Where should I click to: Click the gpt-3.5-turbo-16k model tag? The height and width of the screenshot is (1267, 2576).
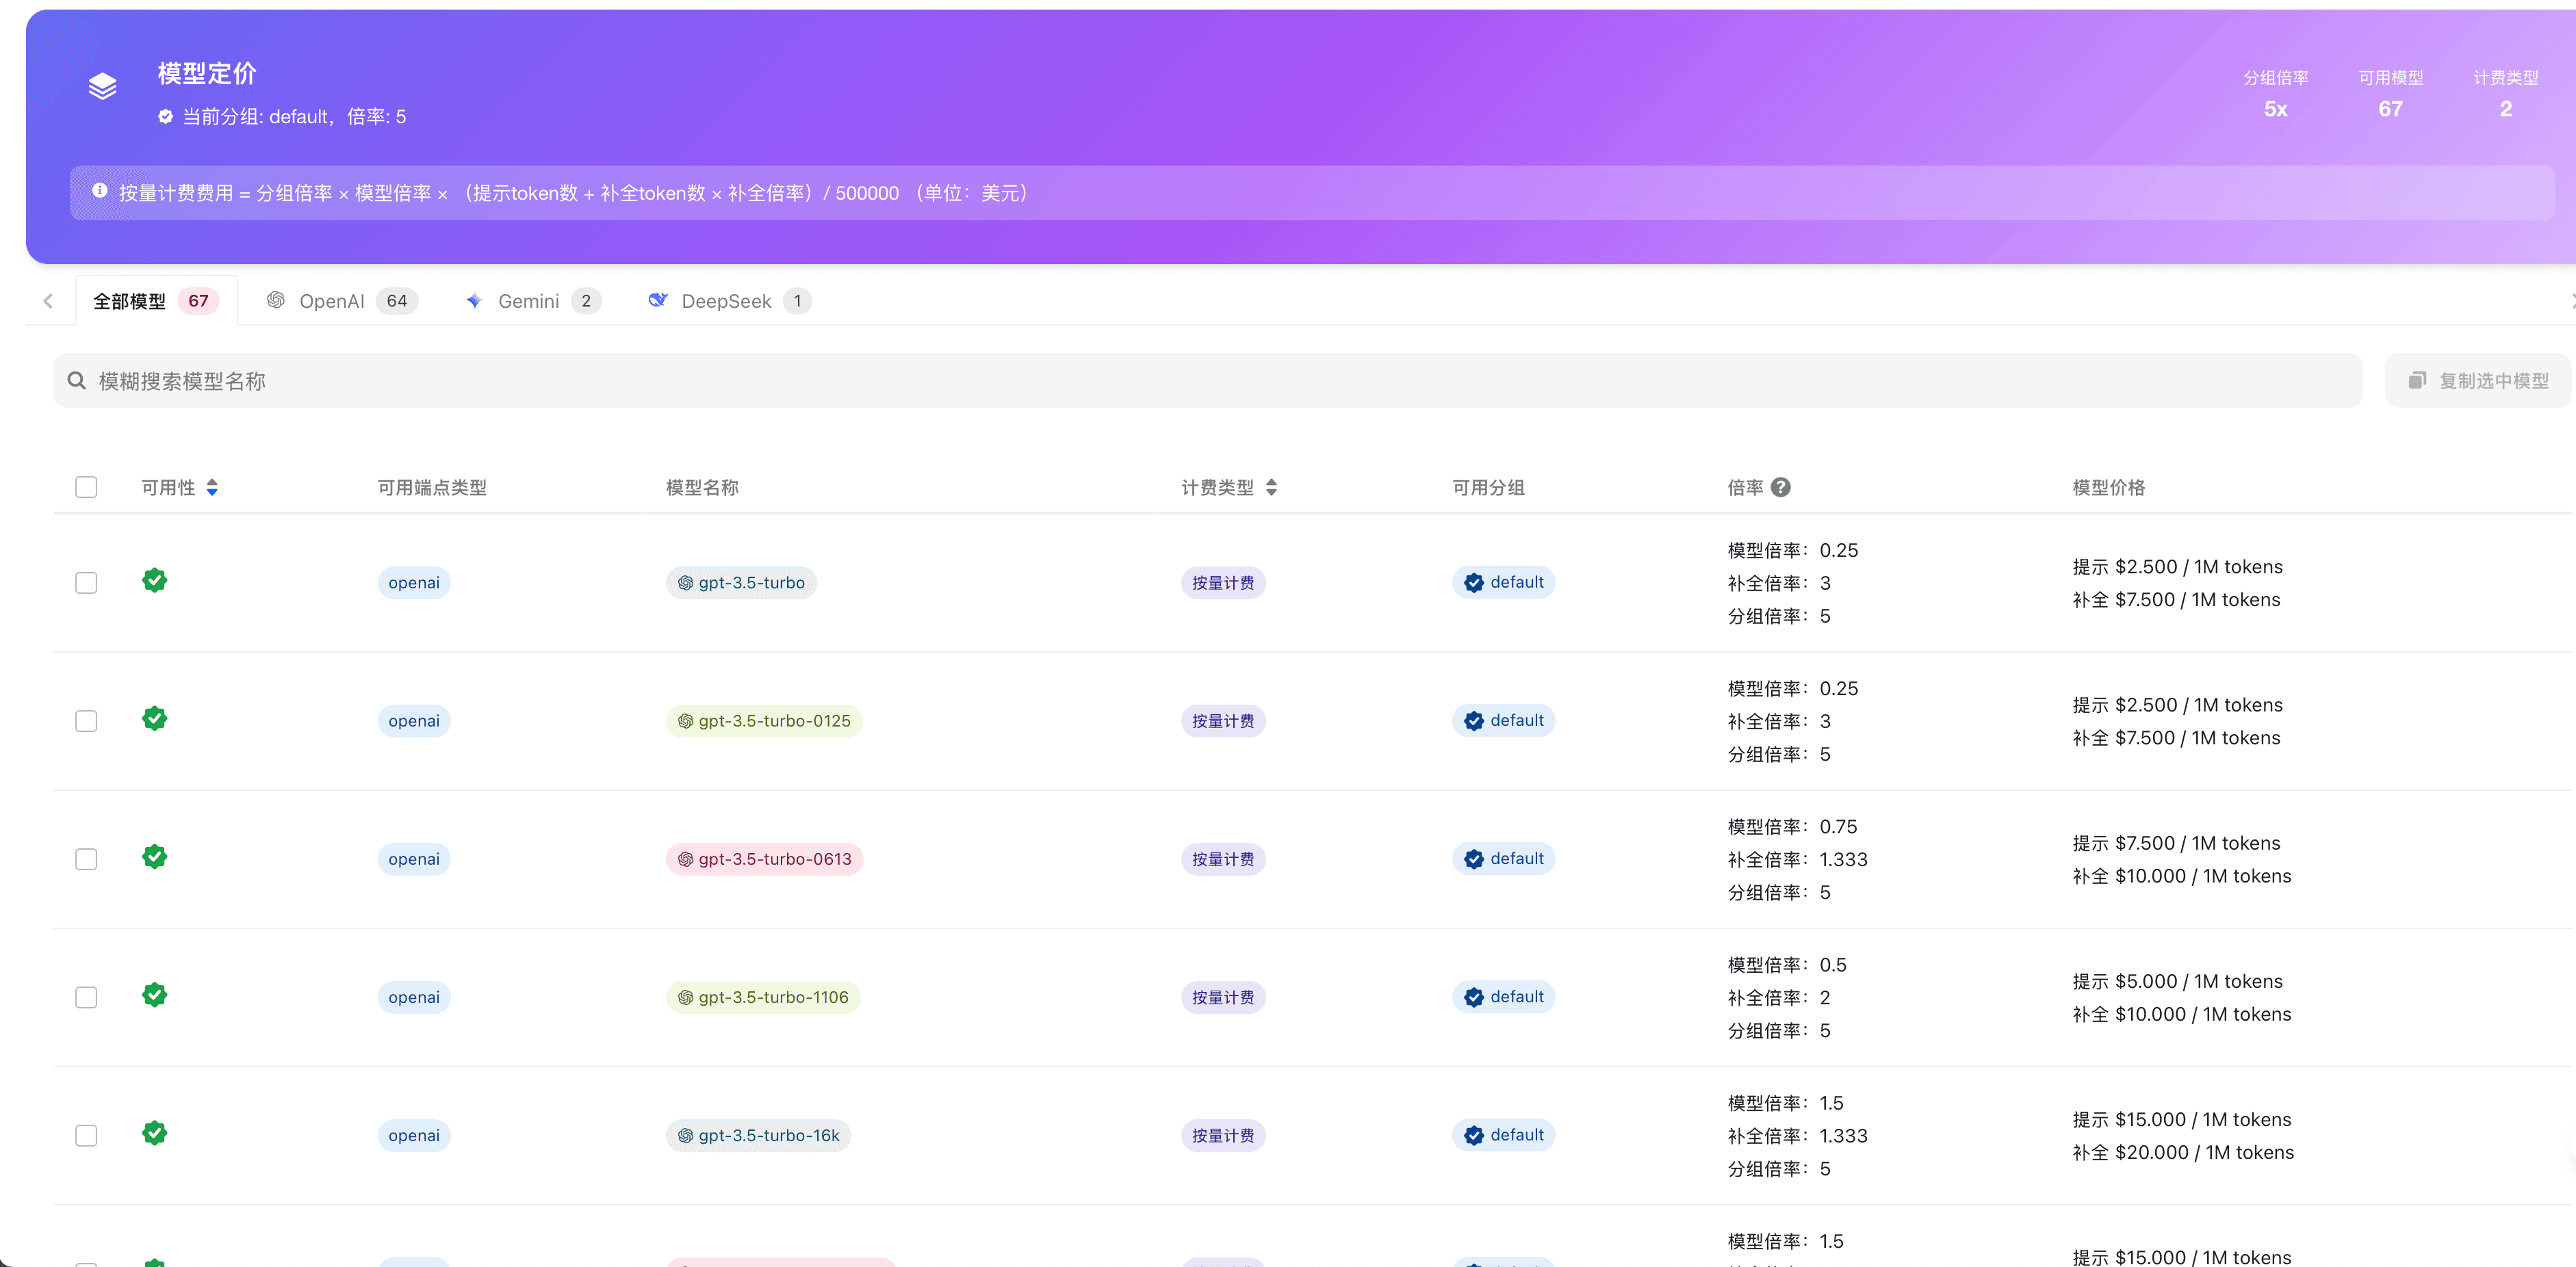pyautogui.click(x=758, y=1135)
